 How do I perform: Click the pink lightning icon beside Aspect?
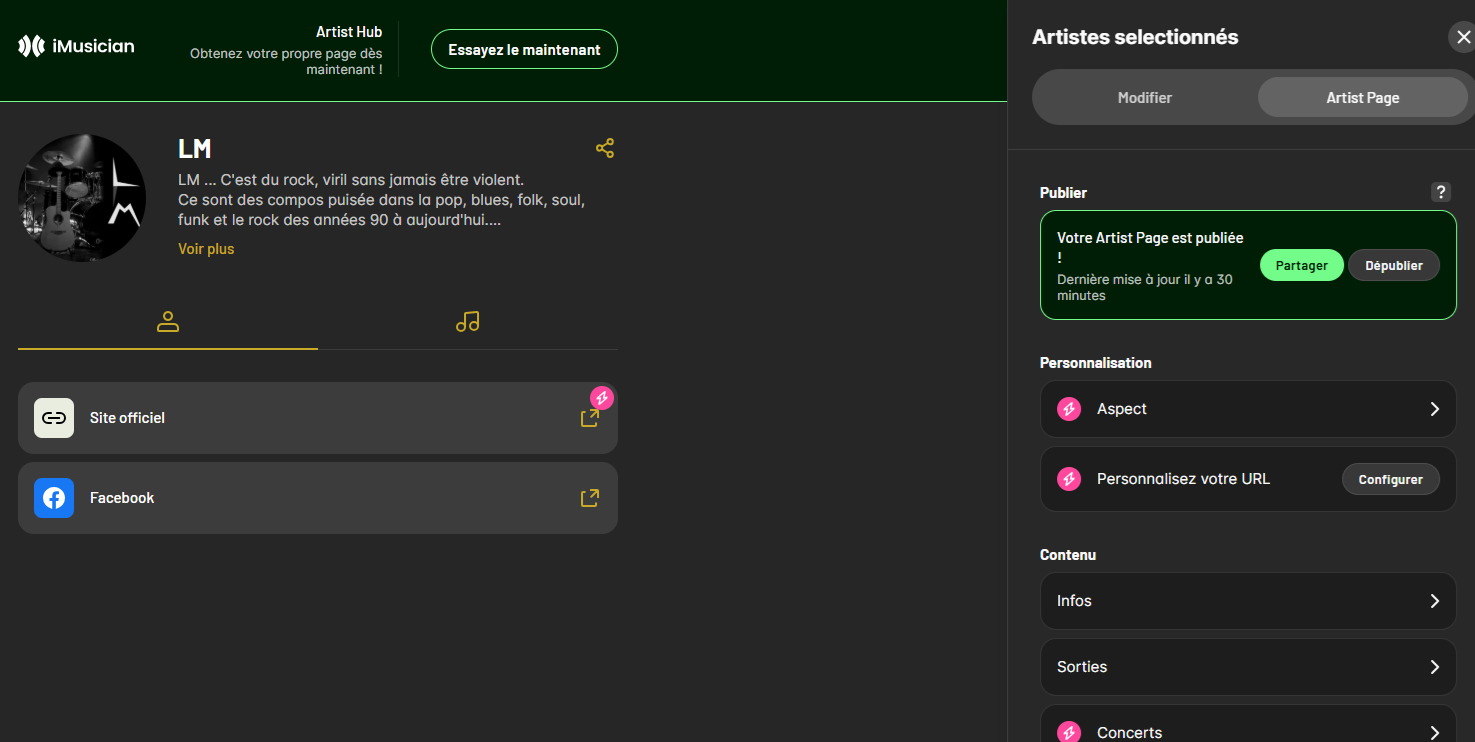tap(1069, 409)
